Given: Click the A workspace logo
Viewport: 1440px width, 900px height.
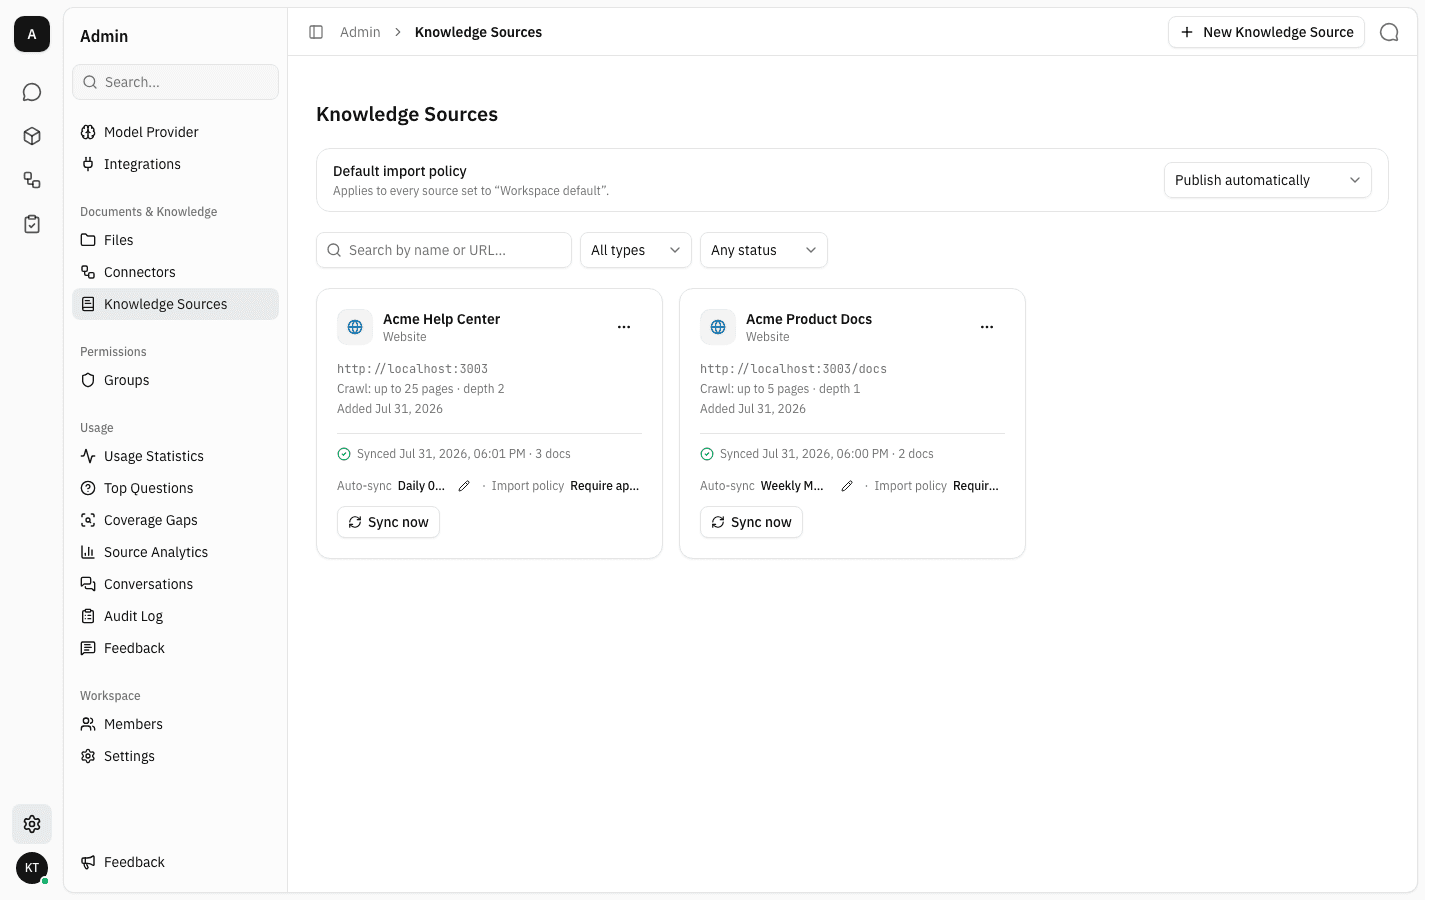Looking at the screenshot, I should pyautogui.click(x=32, y=34).
